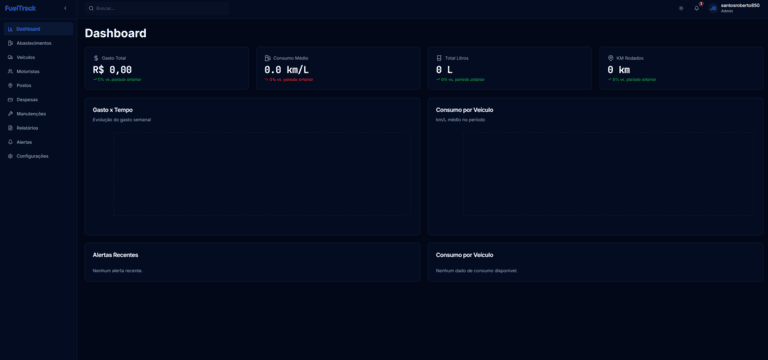Focus the Buscar search field
This screenshot has height=360, width=768.
click(157, 8)
